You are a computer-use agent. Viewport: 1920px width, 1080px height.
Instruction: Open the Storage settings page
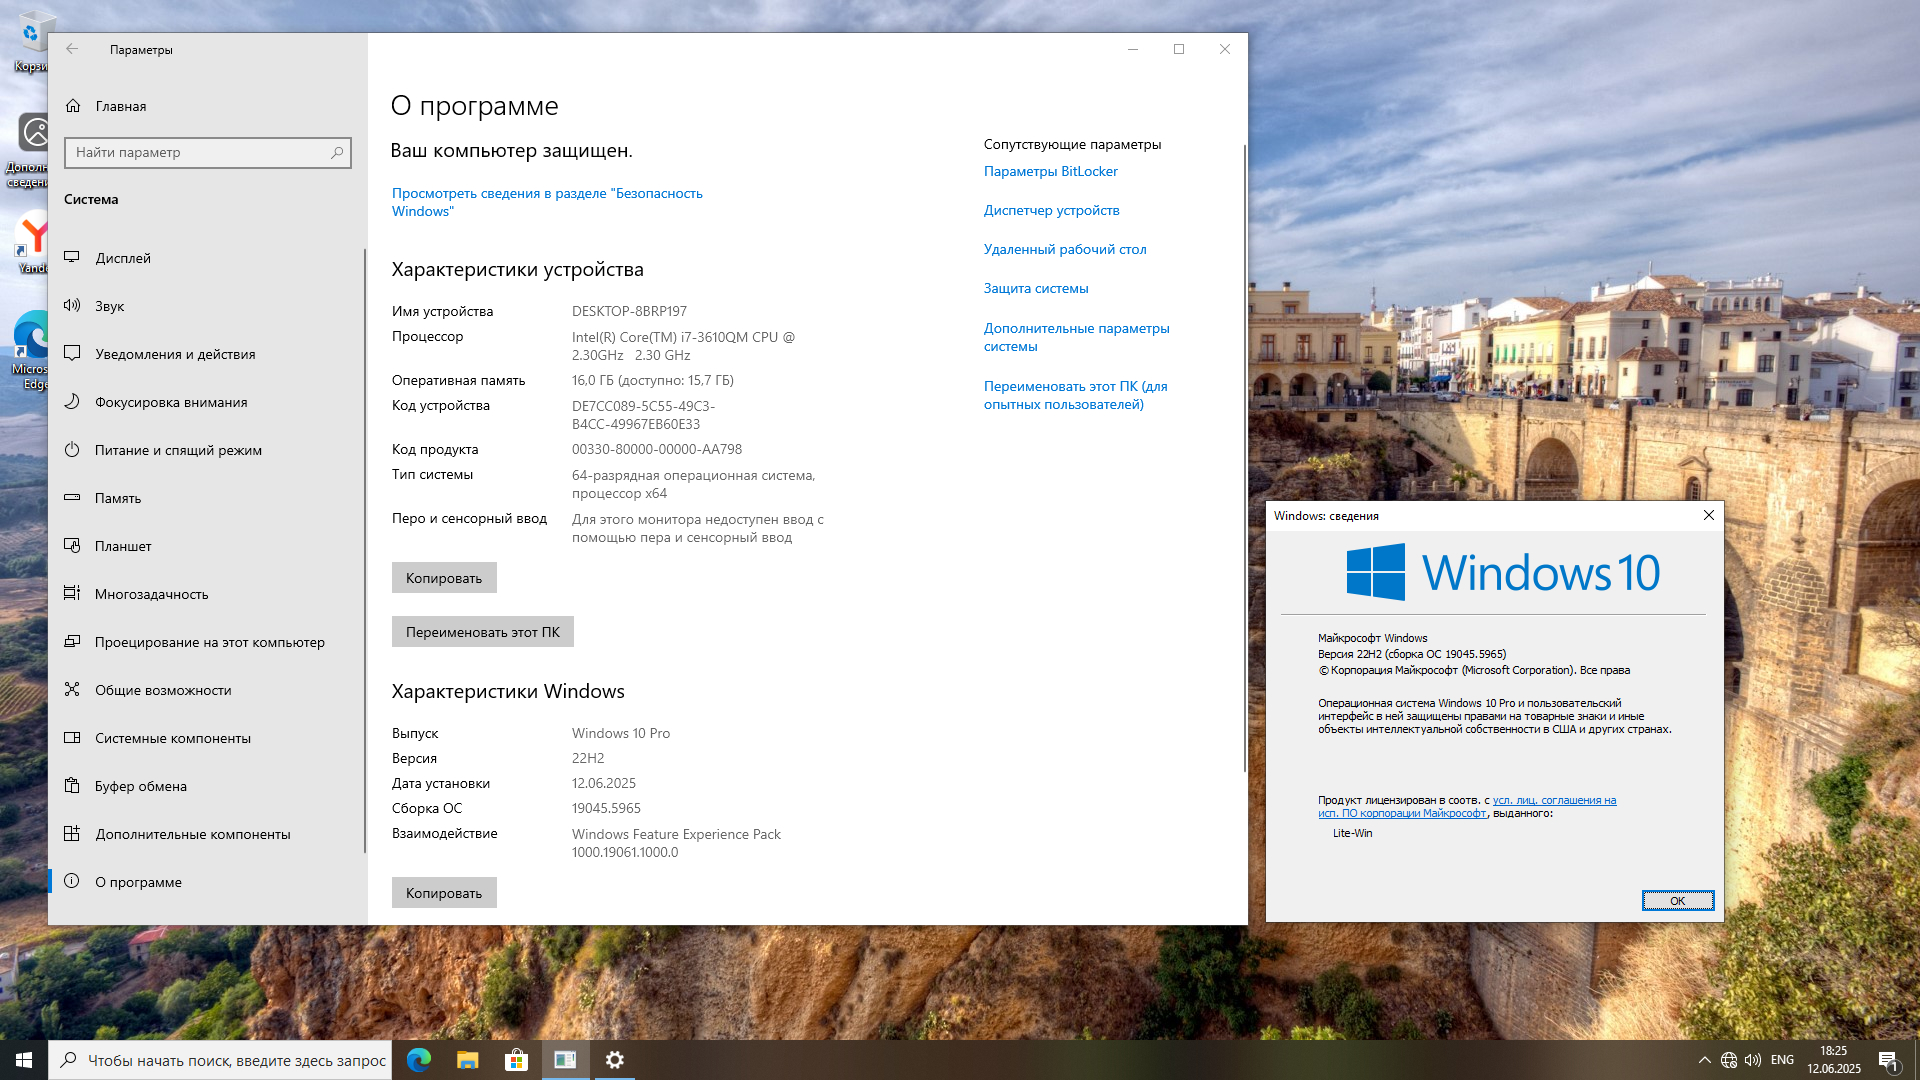click(x=118, y=498)
